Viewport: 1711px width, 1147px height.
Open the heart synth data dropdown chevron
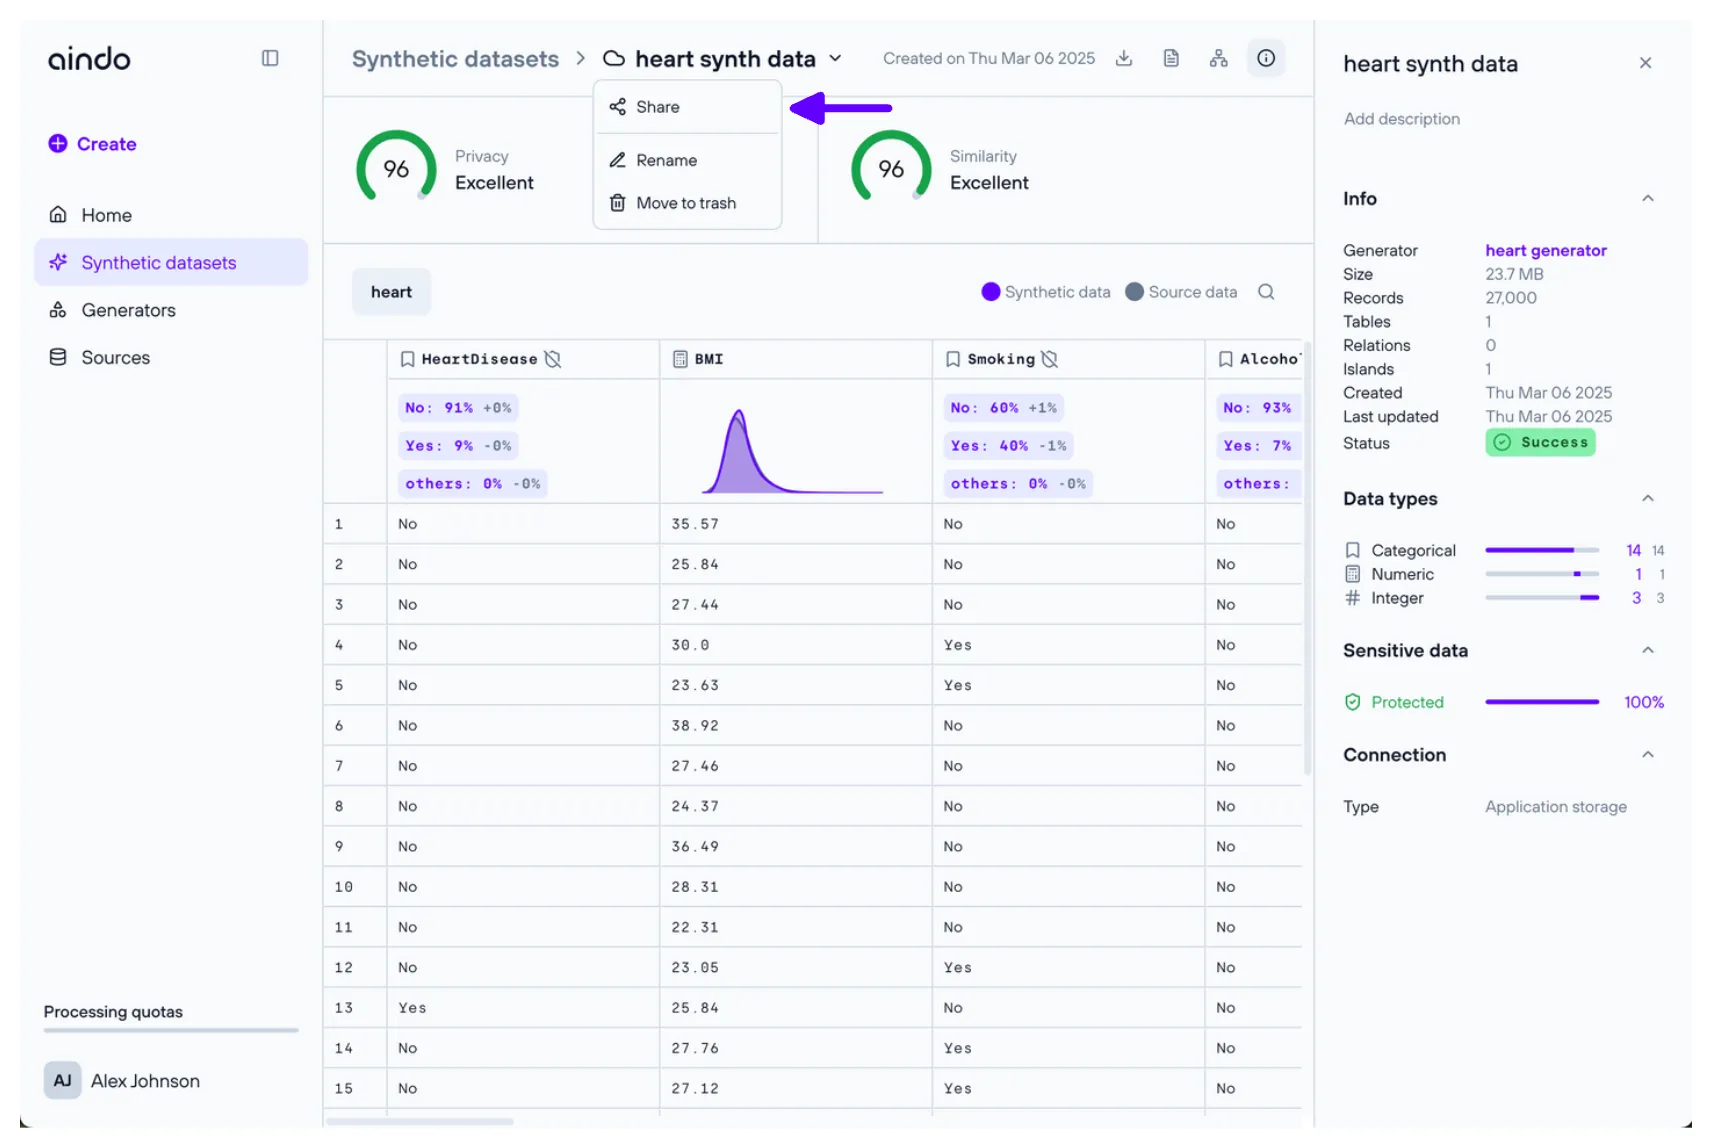click(835, 59)
